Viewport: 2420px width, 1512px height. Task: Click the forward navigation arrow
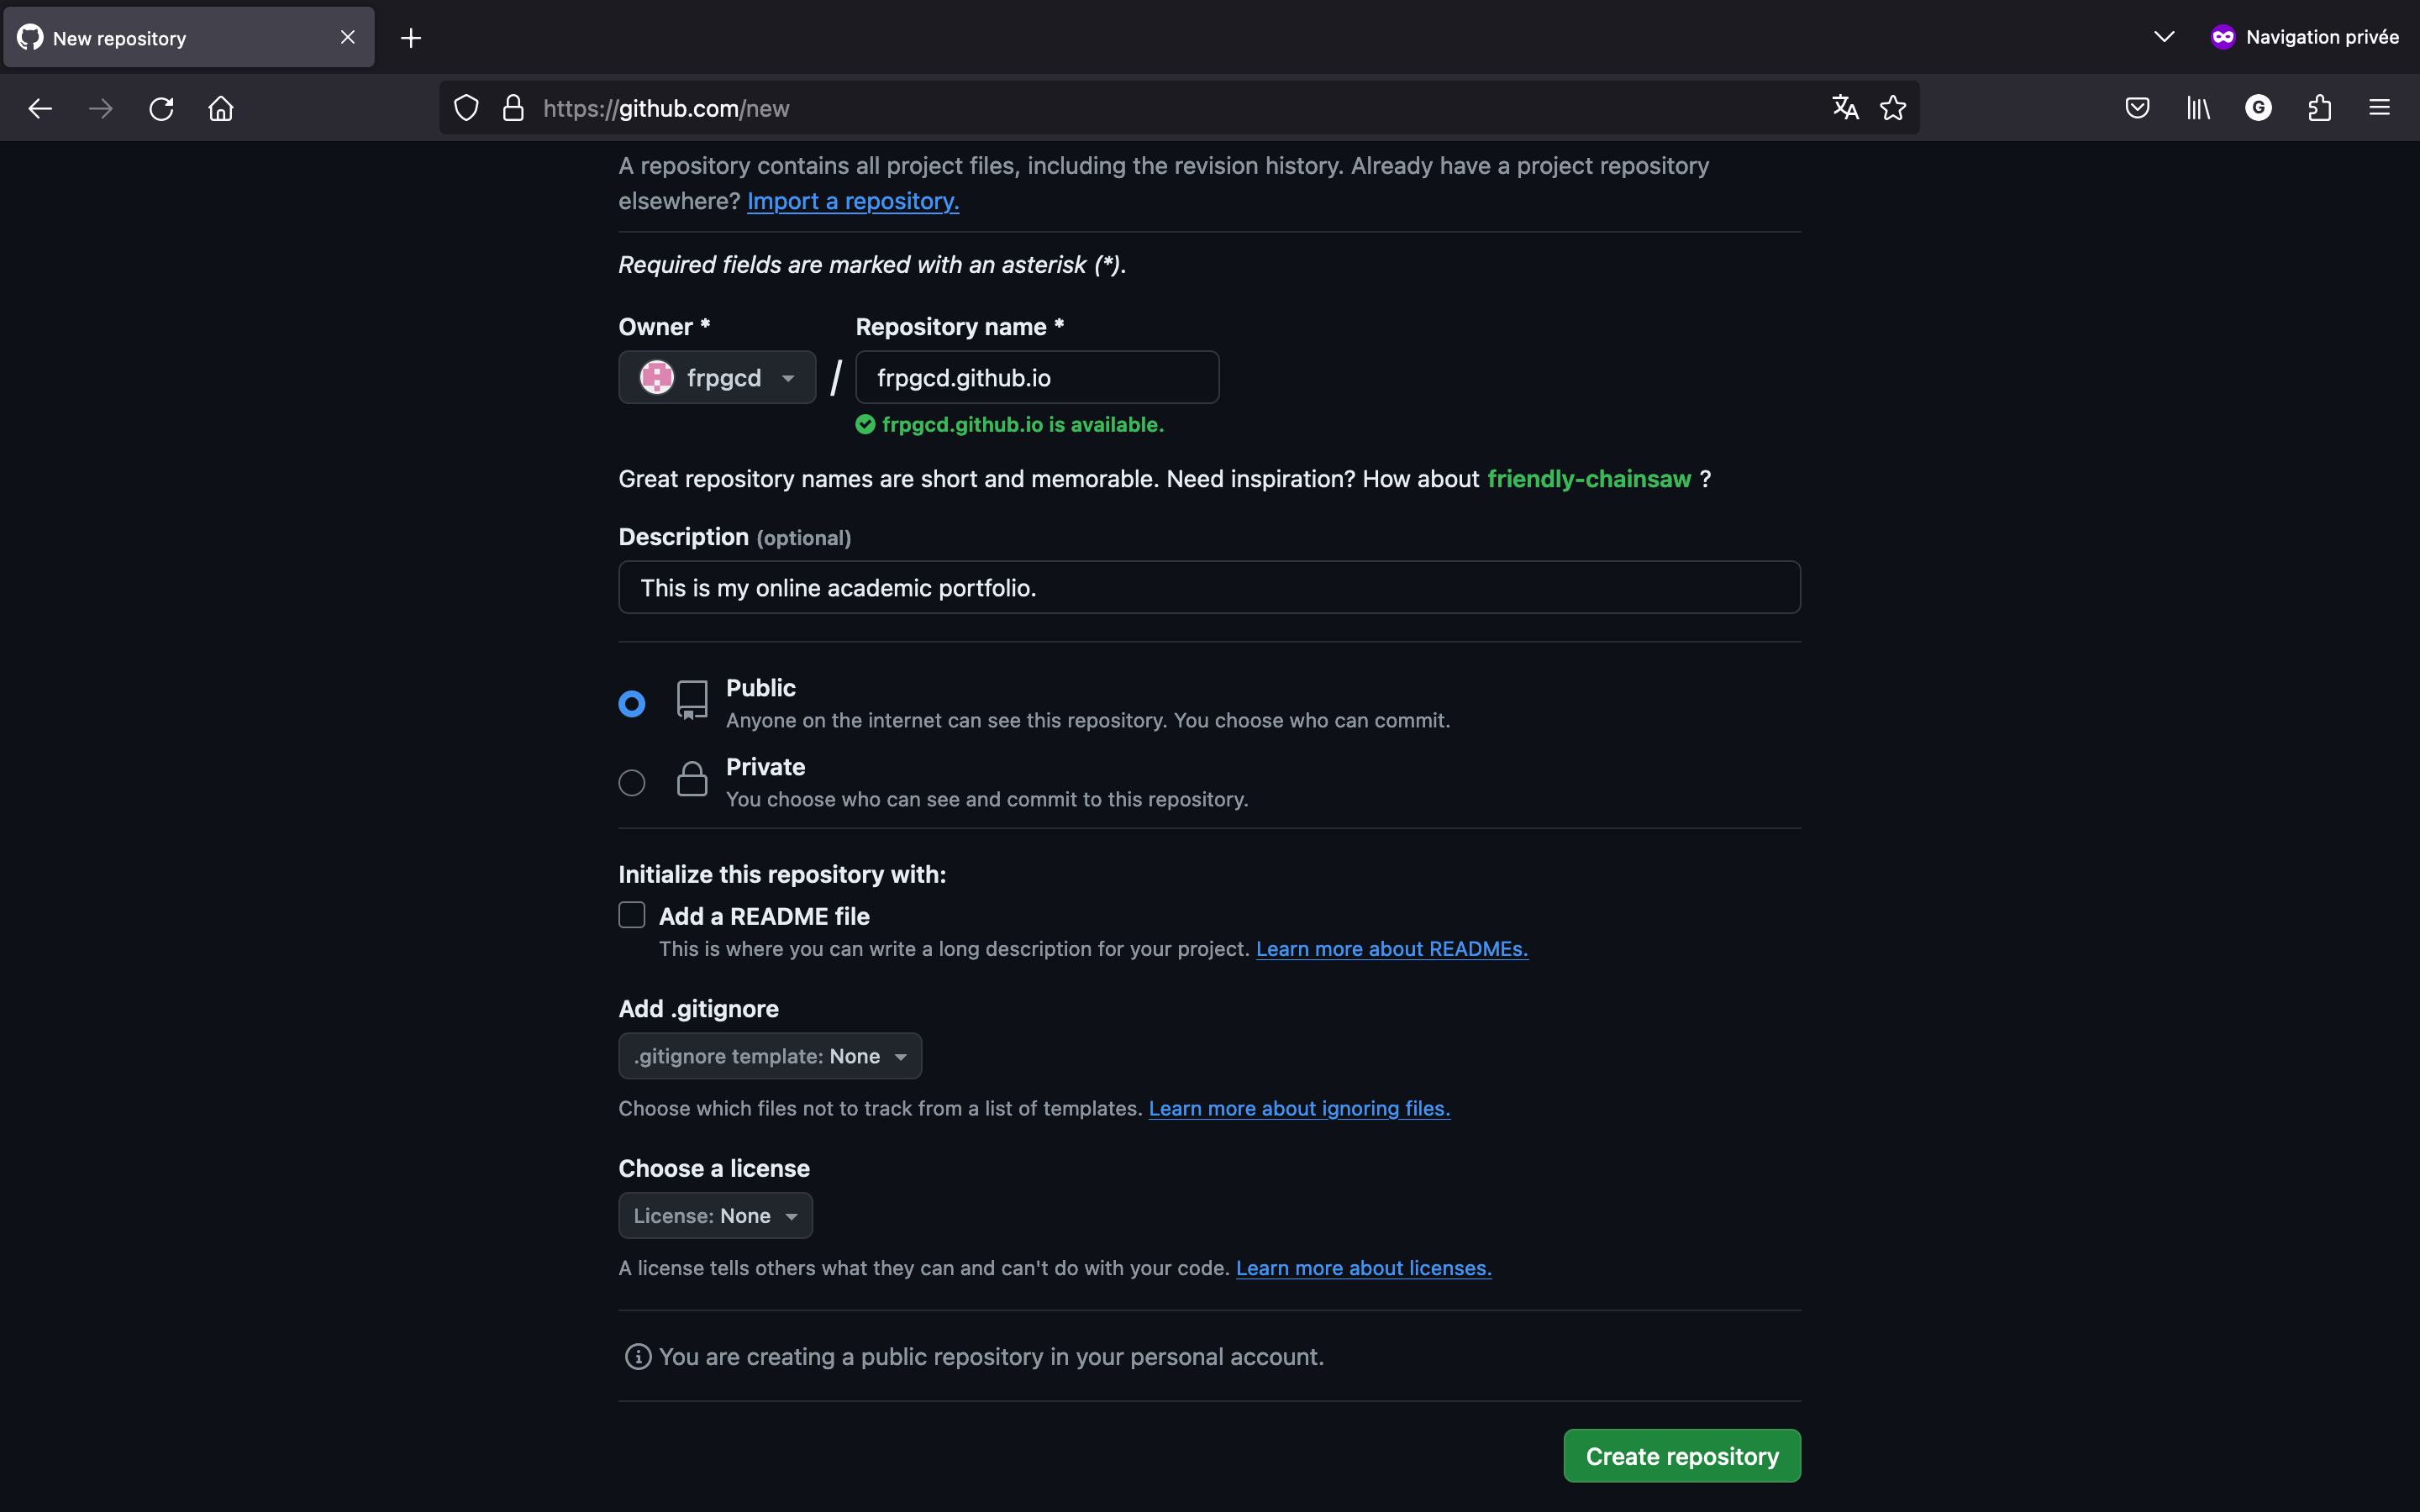tap(101, 108)
